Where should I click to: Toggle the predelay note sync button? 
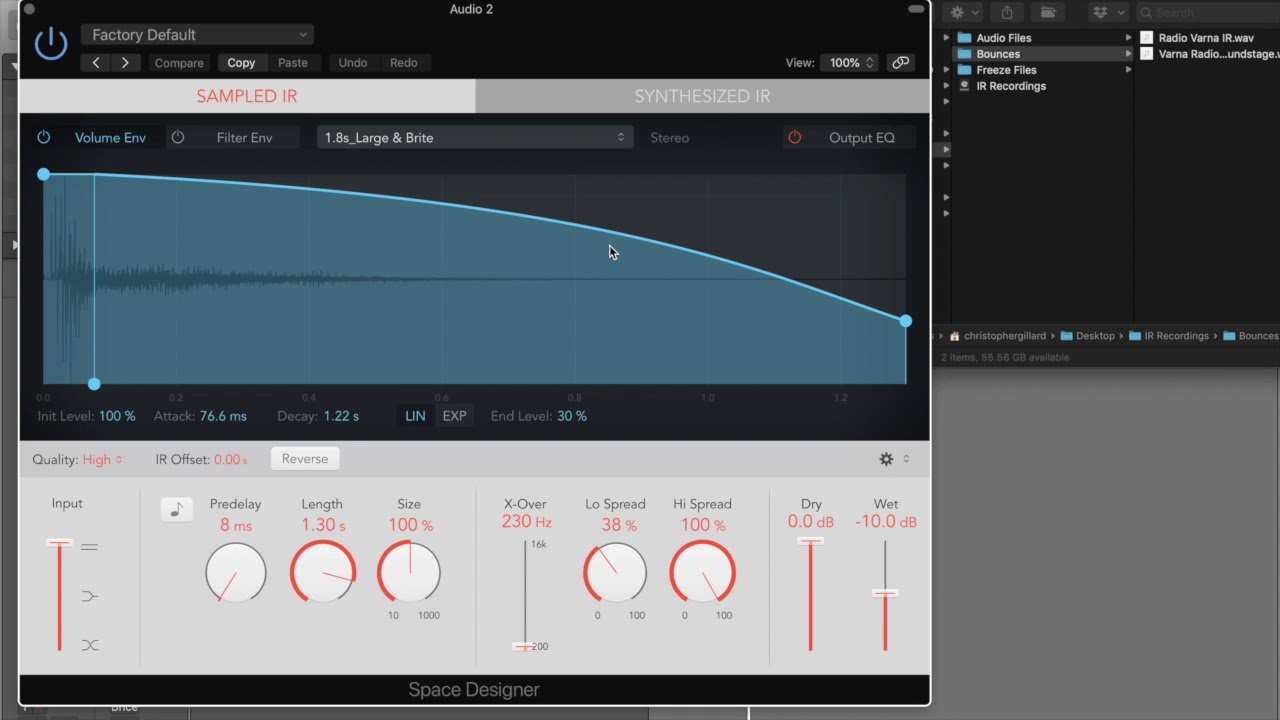[177, 509]
